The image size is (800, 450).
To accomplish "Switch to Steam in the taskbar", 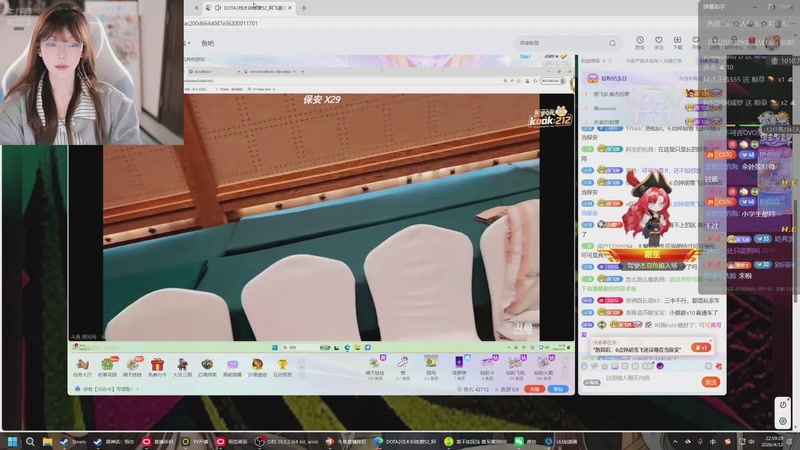I will pyautogui.click(x=73, y=441).
